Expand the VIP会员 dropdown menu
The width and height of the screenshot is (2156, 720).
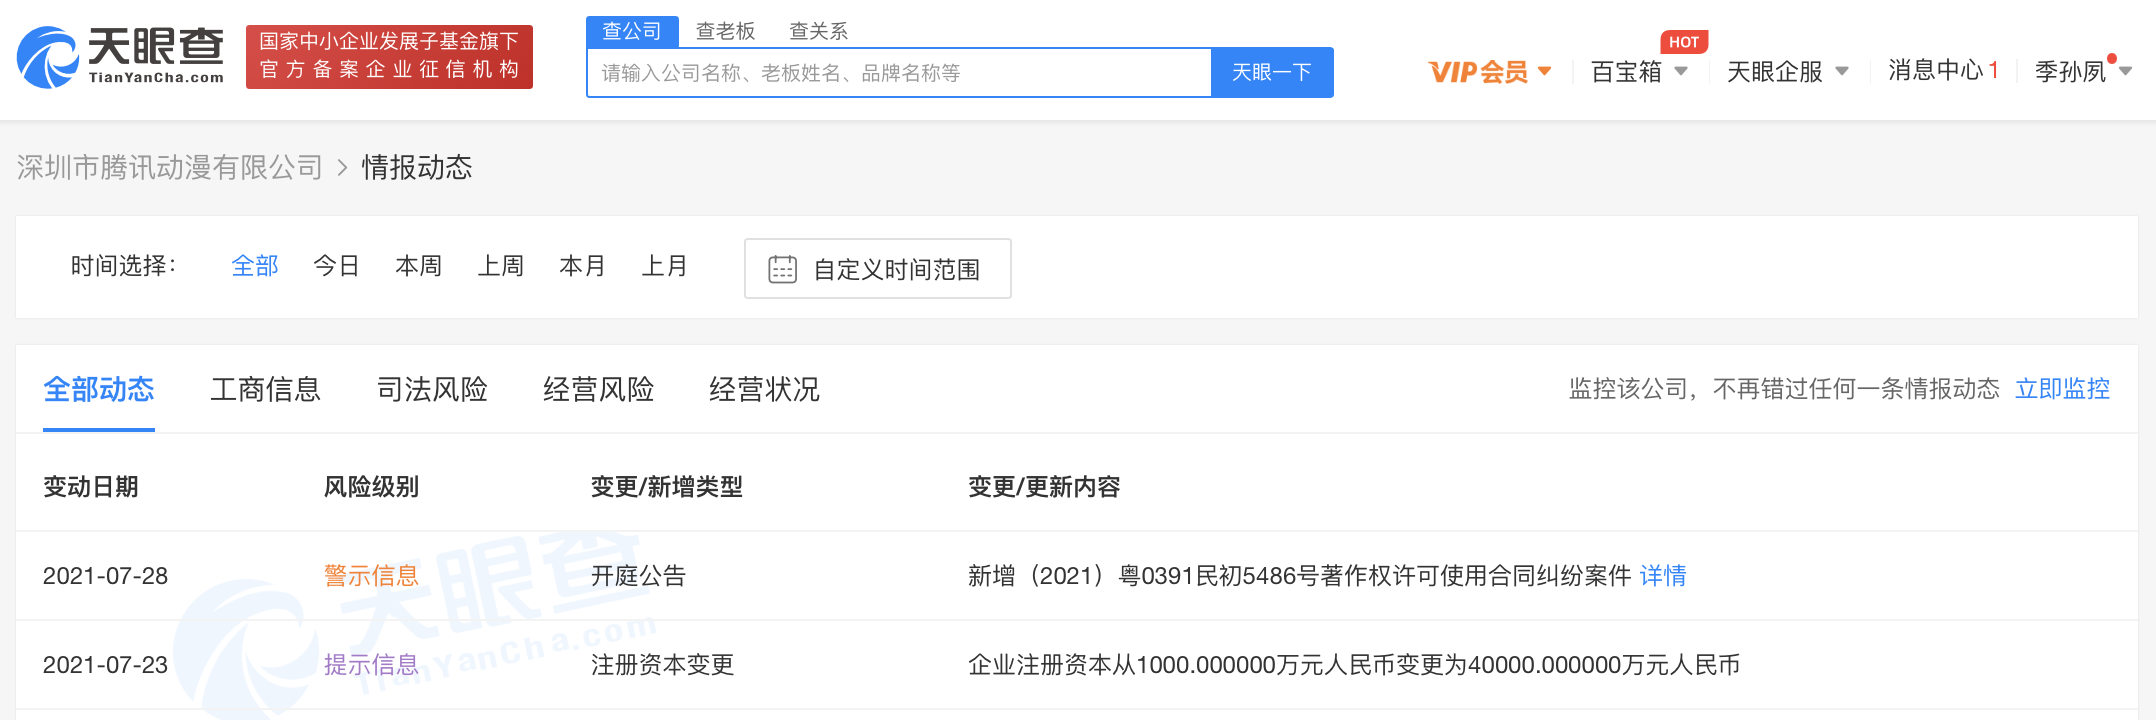point(1489,72)
